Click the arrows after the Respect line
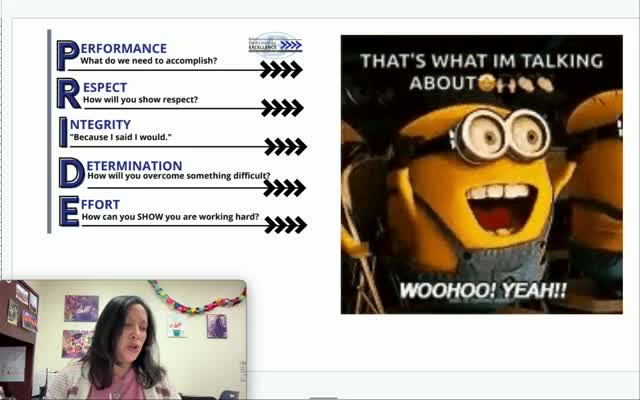Image resolution: width=640 pixels, height=400 pixels. pos(282,107)
